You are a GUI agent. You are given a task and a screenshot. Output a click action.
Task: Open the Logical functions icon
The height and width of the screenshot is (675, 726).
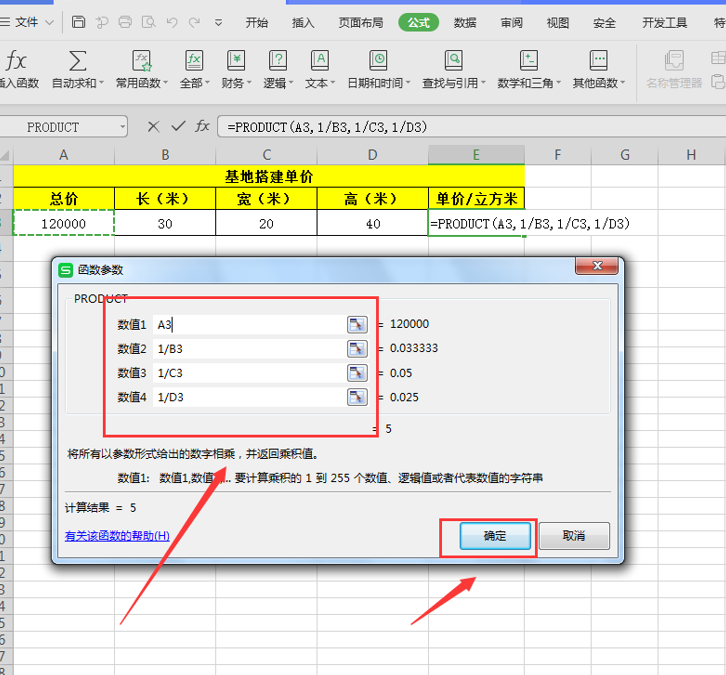pyautogui.click(x=278, y=61)
